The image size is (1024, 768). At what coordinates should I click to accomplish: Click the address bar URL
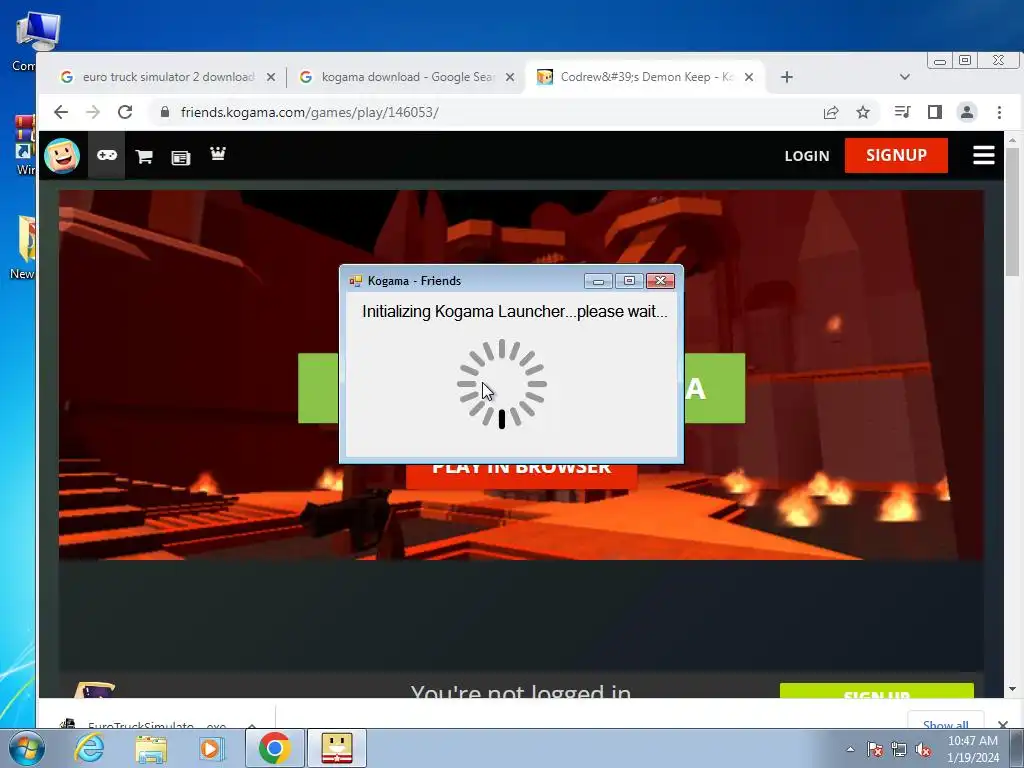pos(310,112)
